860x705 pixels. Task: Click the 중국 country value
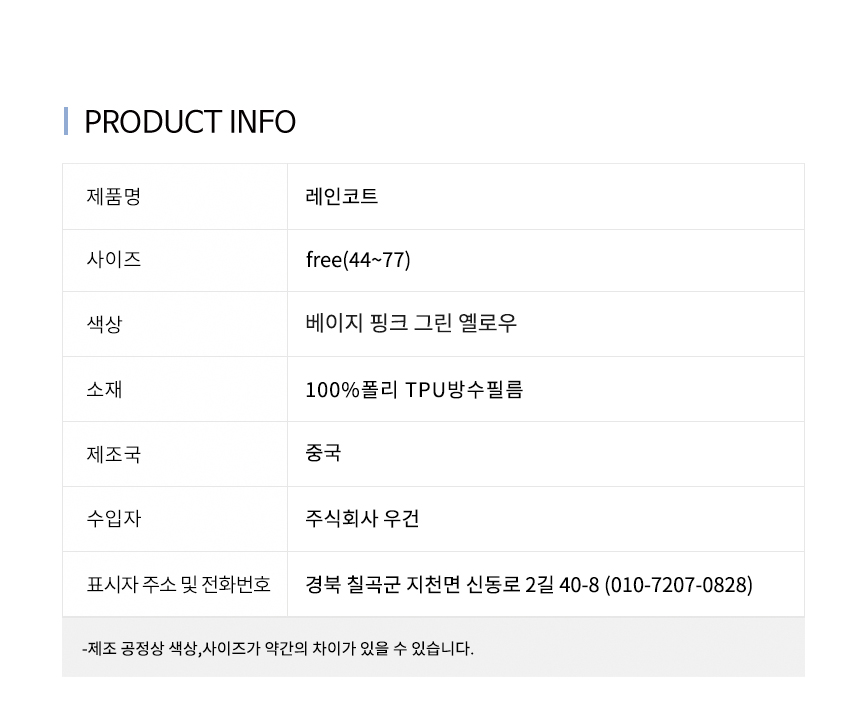click(323, 453)
